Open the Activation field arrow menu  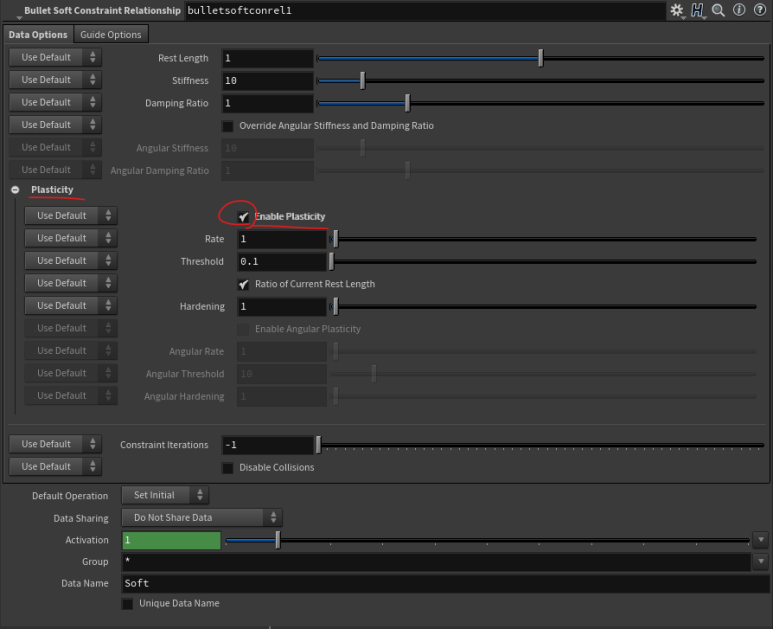[761, 540]
